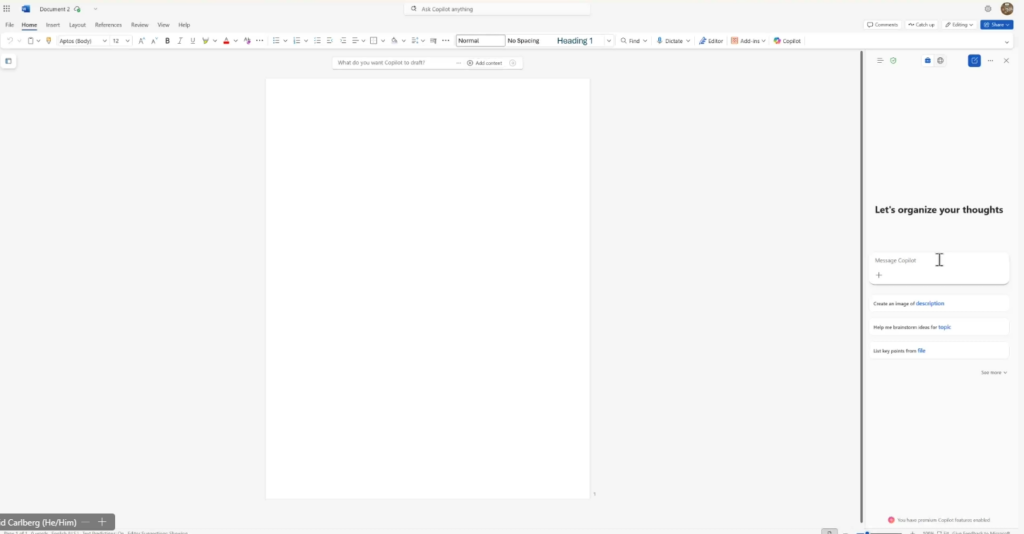Screen dimensions: 1024x534
Task: Open the app launcher waffle icon
Action: click(7, 9)
